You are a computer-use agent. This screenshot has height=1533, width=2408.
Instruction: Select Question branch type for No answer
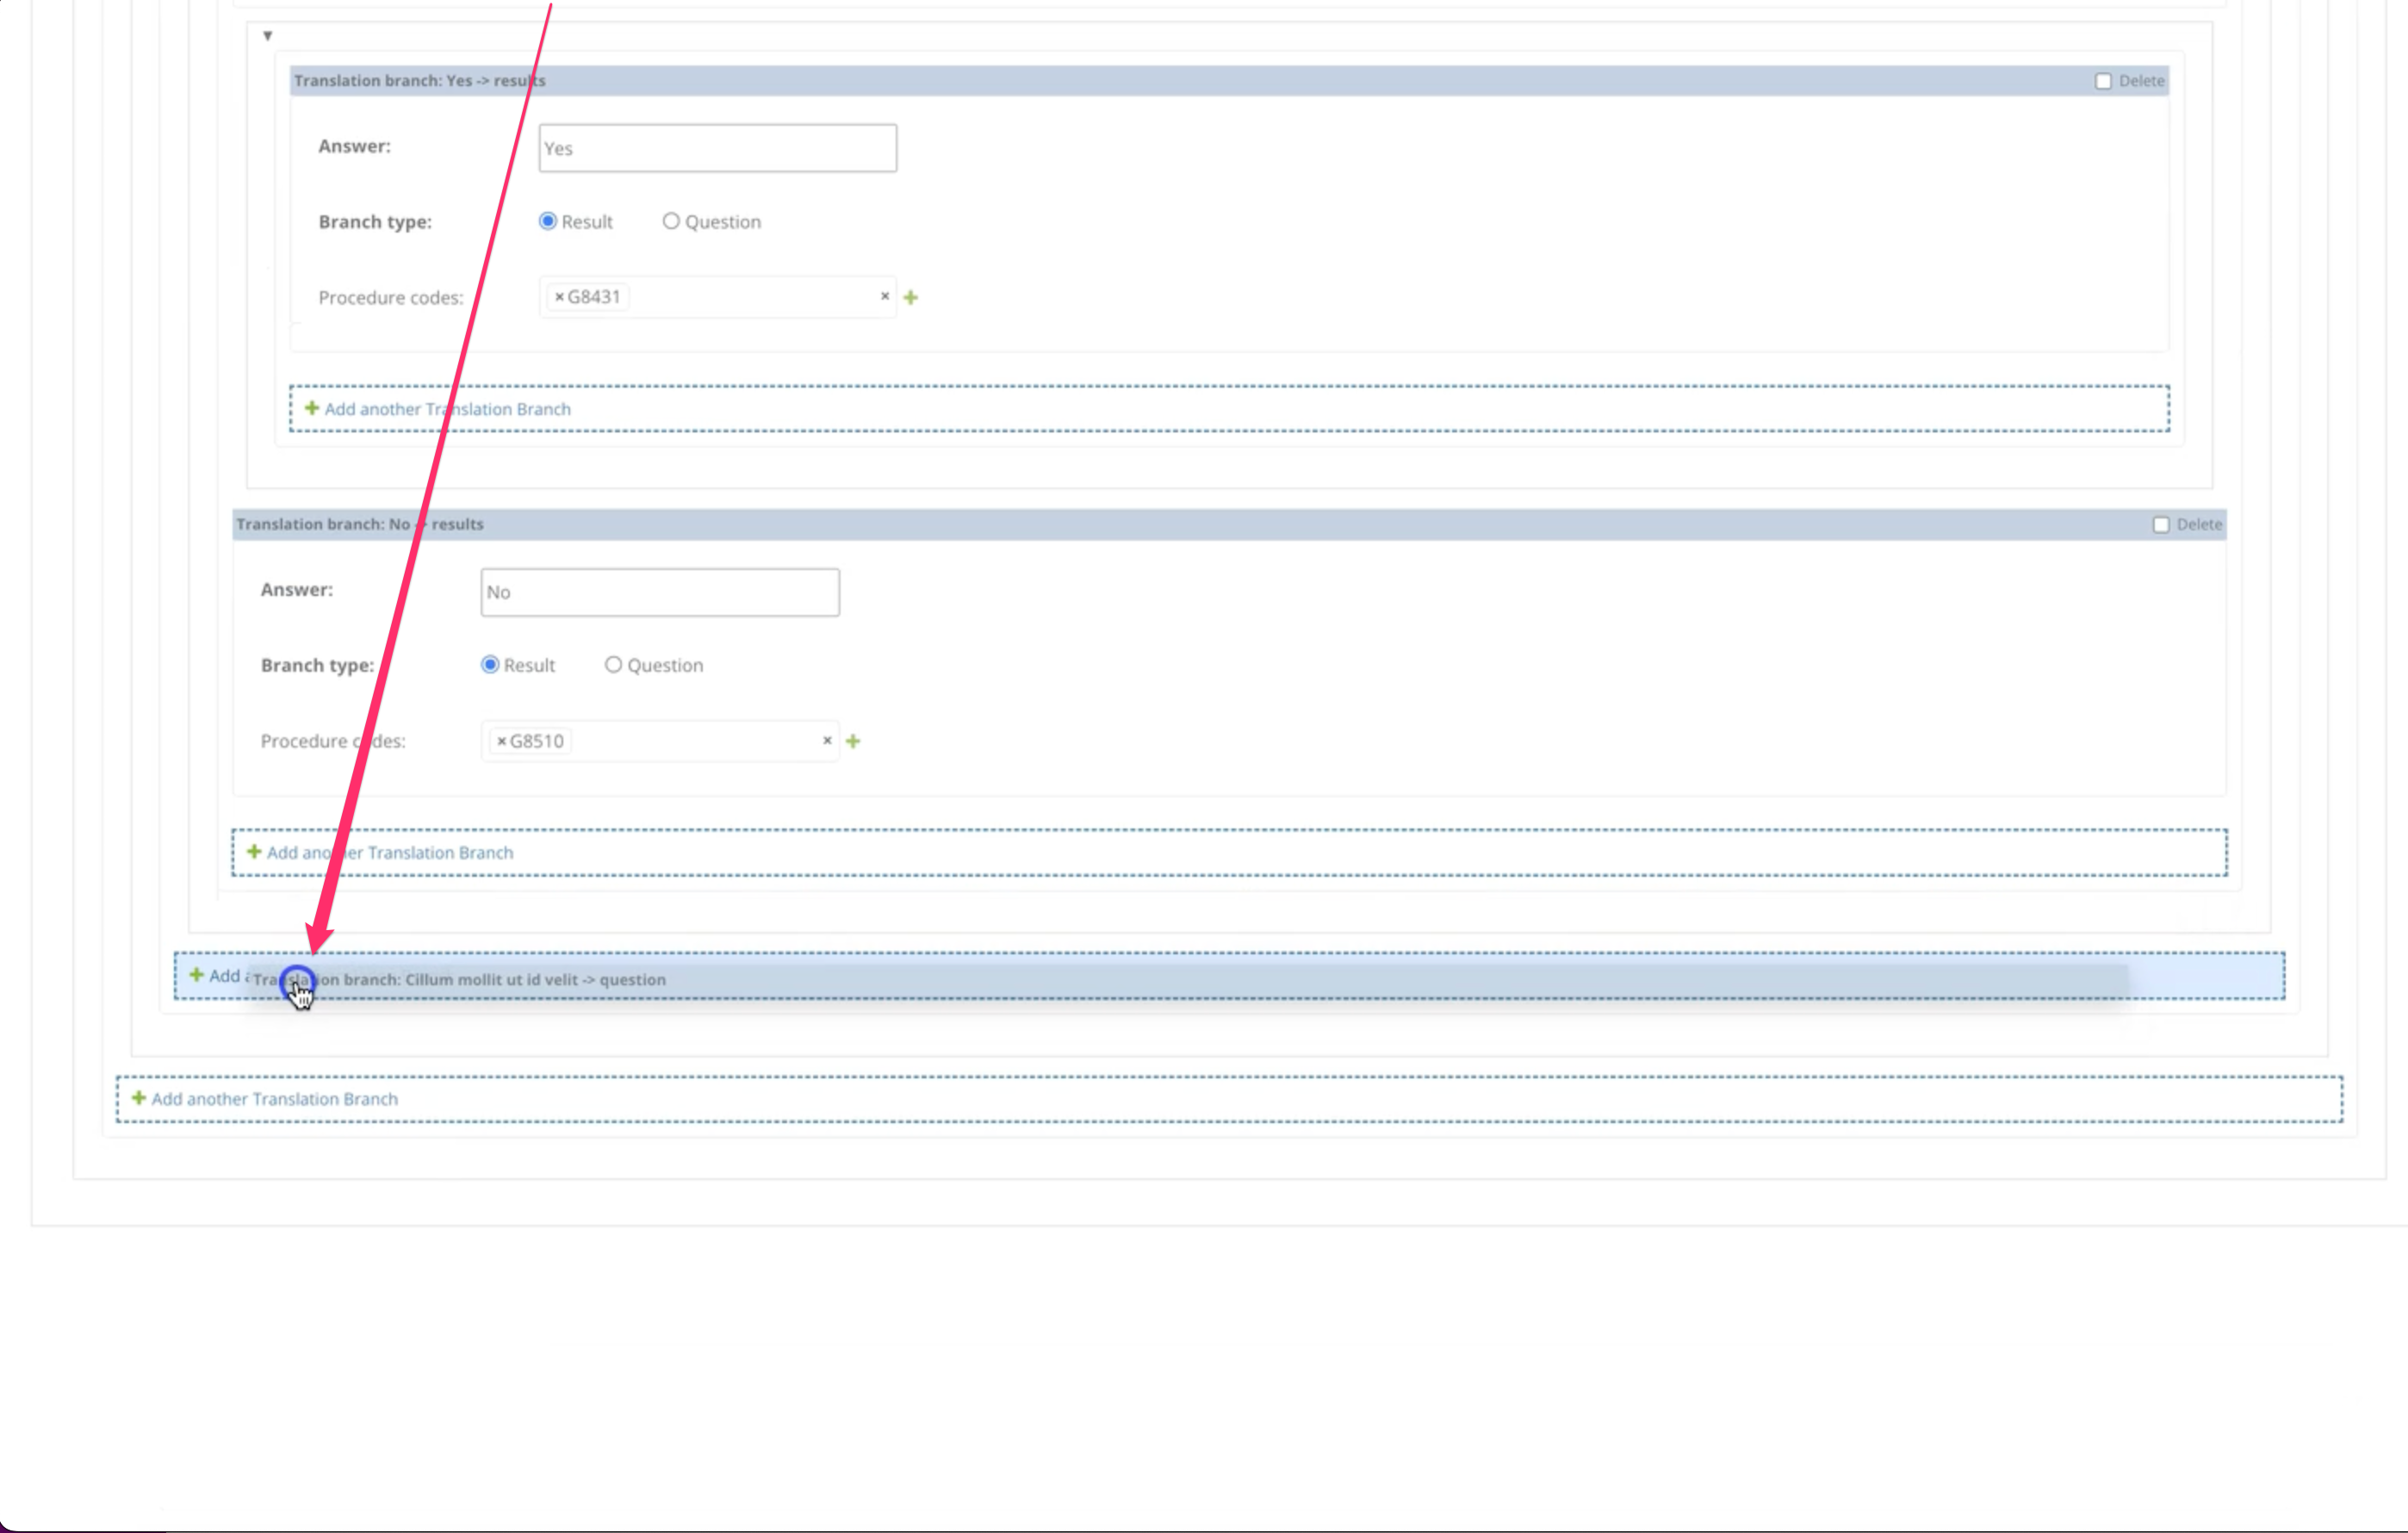click(613, 665)
